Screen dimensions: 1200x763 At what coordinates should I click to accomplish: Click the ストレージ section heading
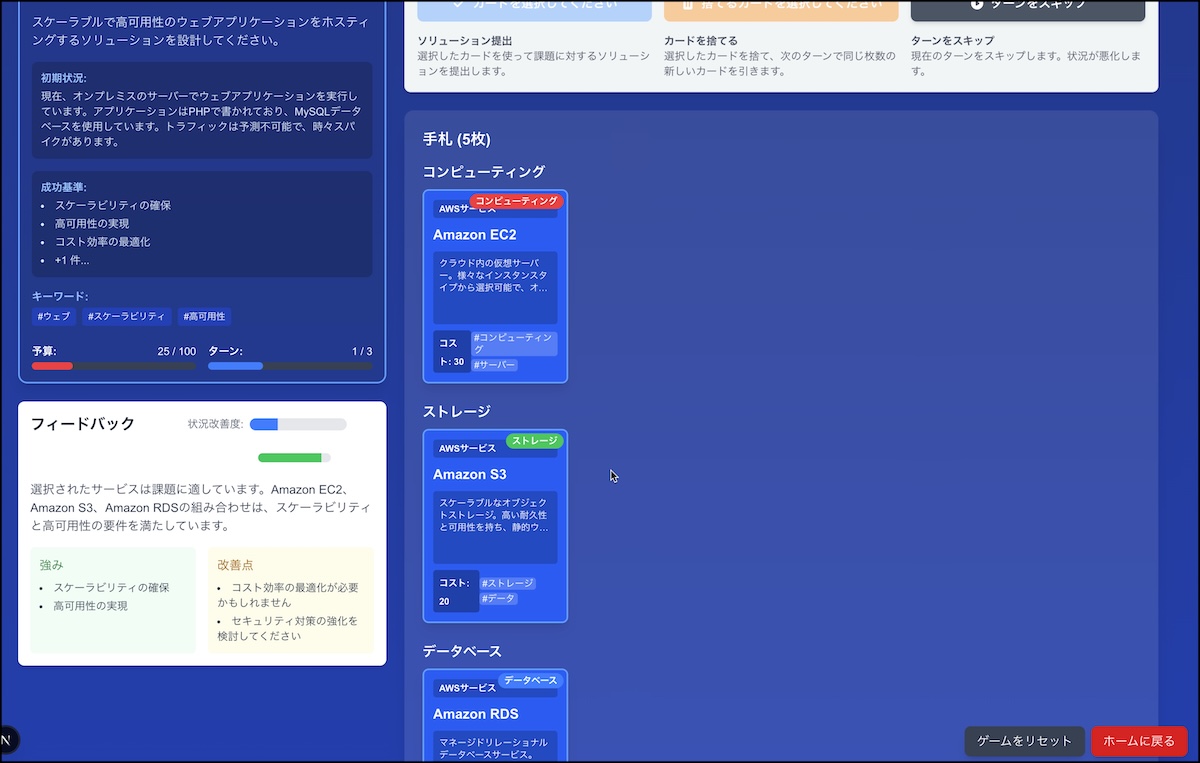pyautogui.click(x=457, y=411)
